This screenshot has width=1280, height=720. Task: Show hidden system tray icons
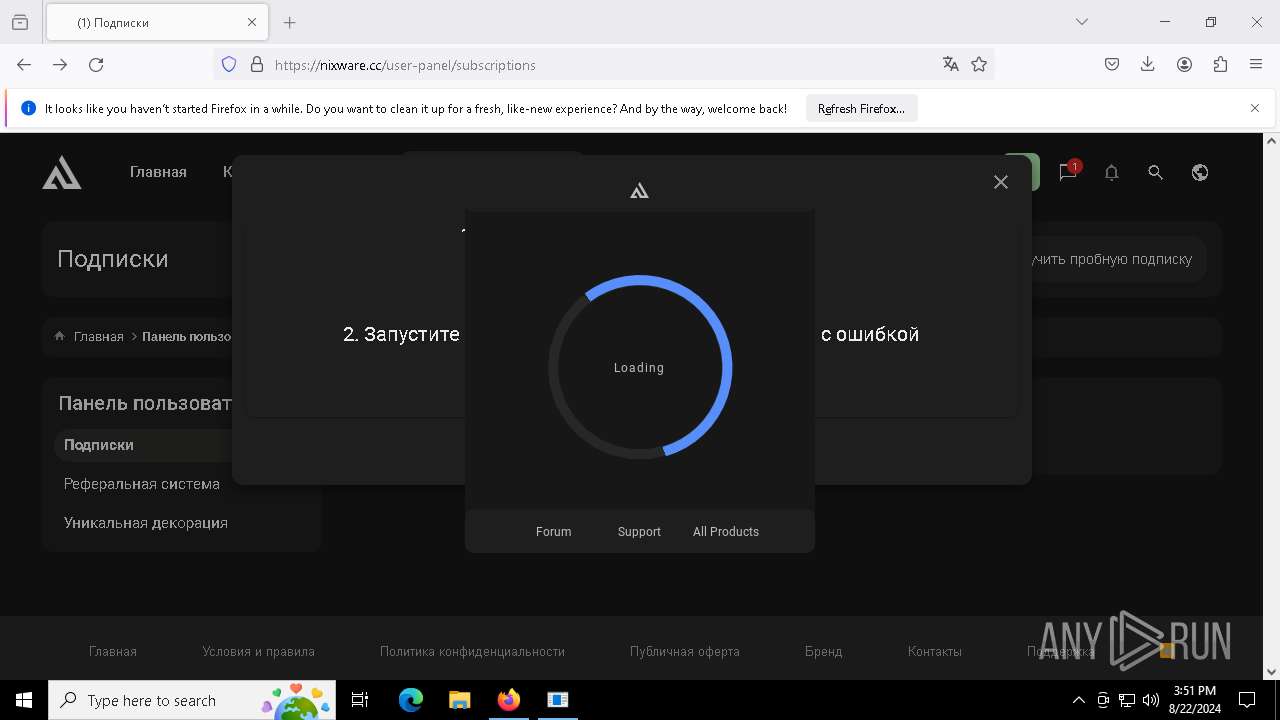click(x=1078, y=700)
